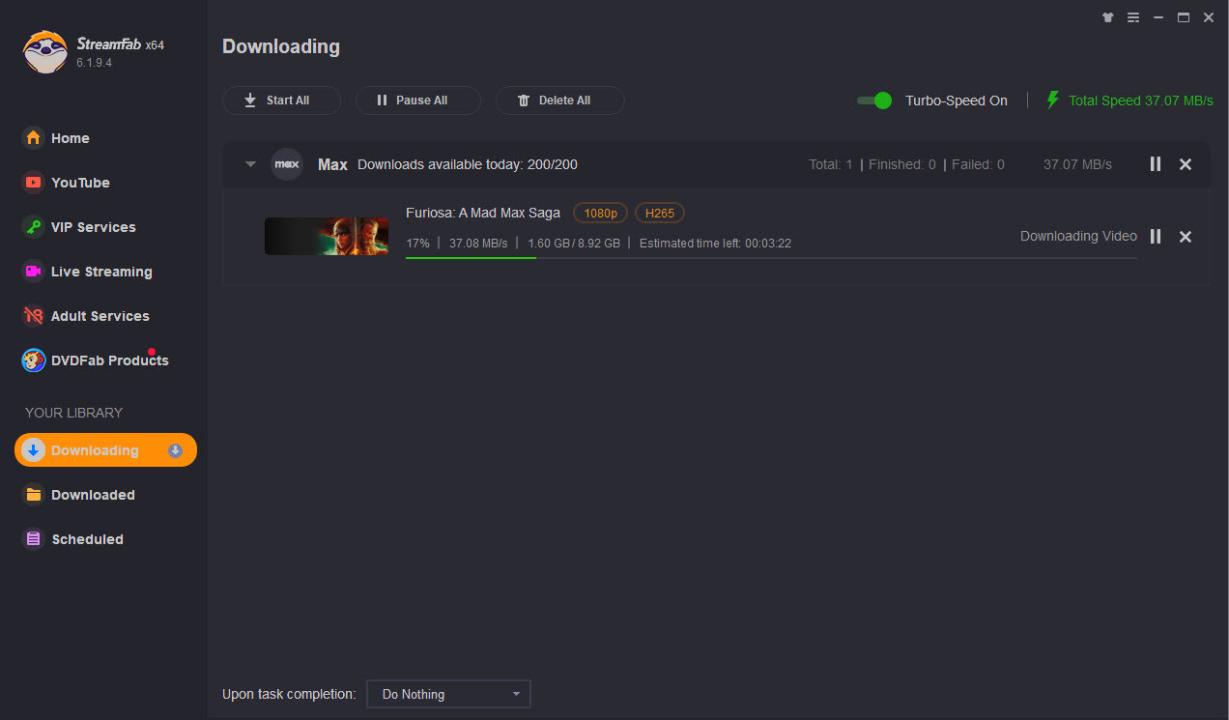Click "Estimated time left: 00:03:22" text
Image resolution: width=1229 pixels, height=720 pixels.
coord(715,243)
